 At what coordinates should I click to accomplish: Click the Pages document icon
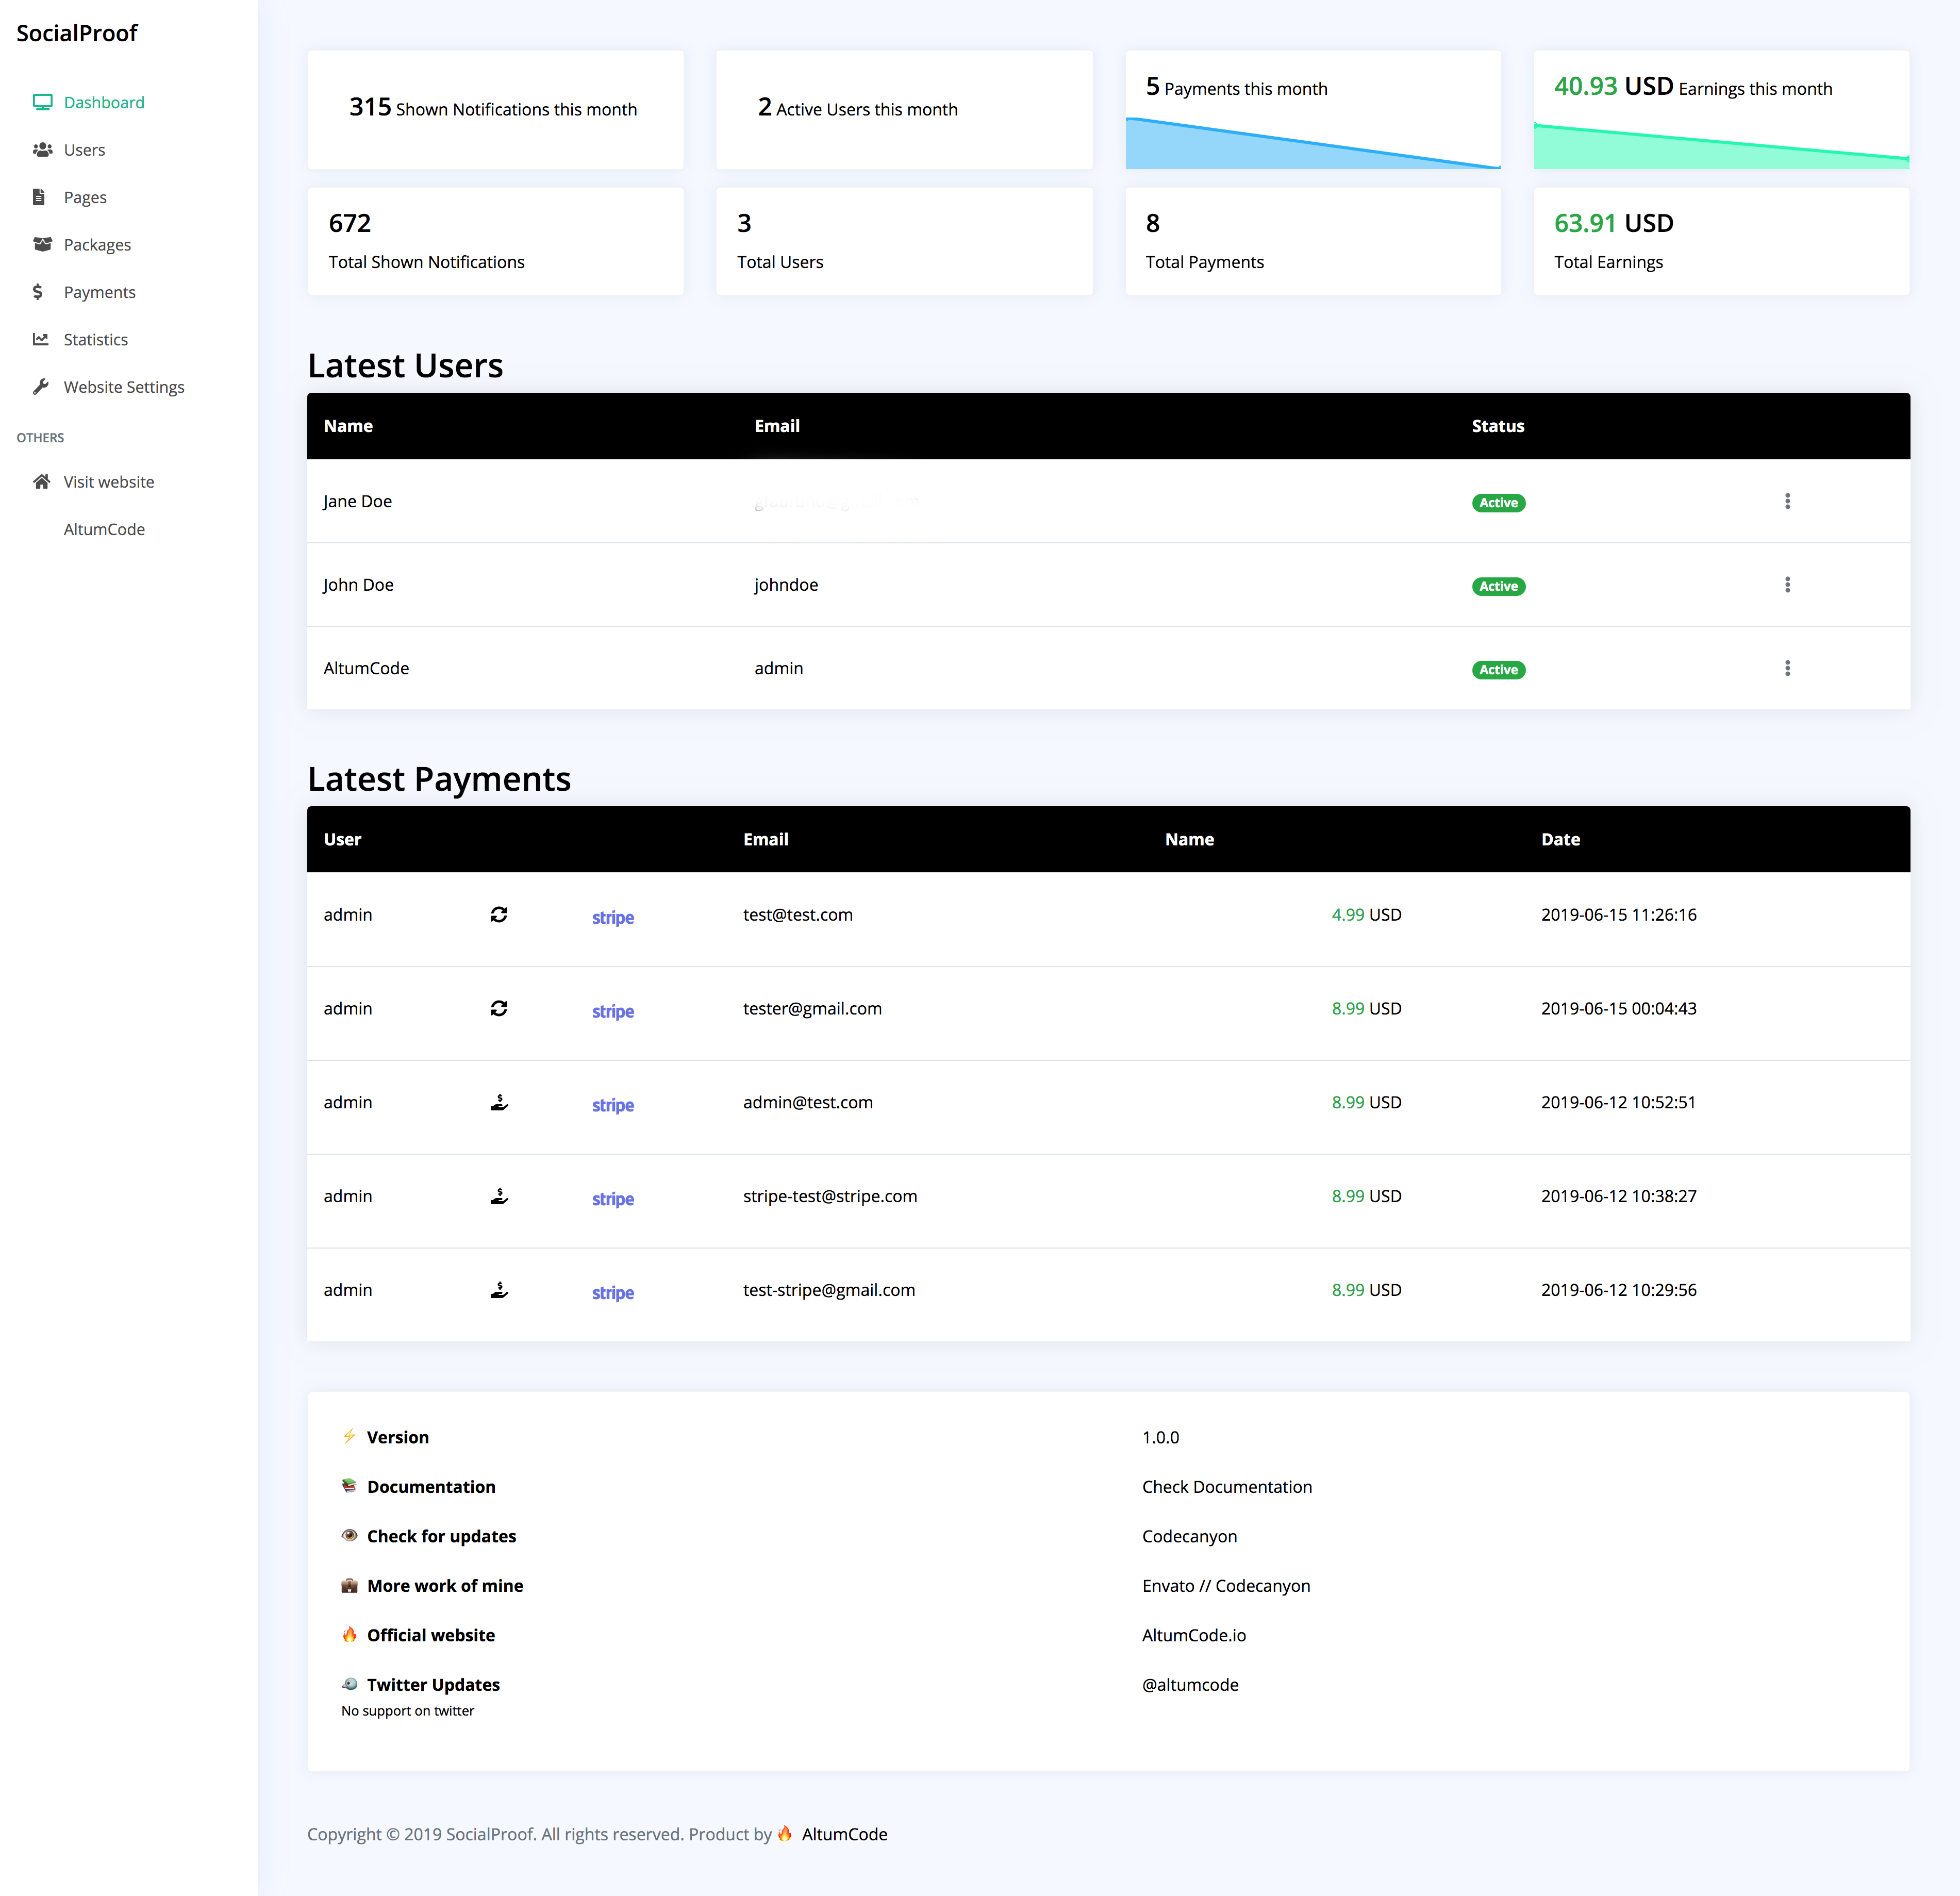coord(39,197)
